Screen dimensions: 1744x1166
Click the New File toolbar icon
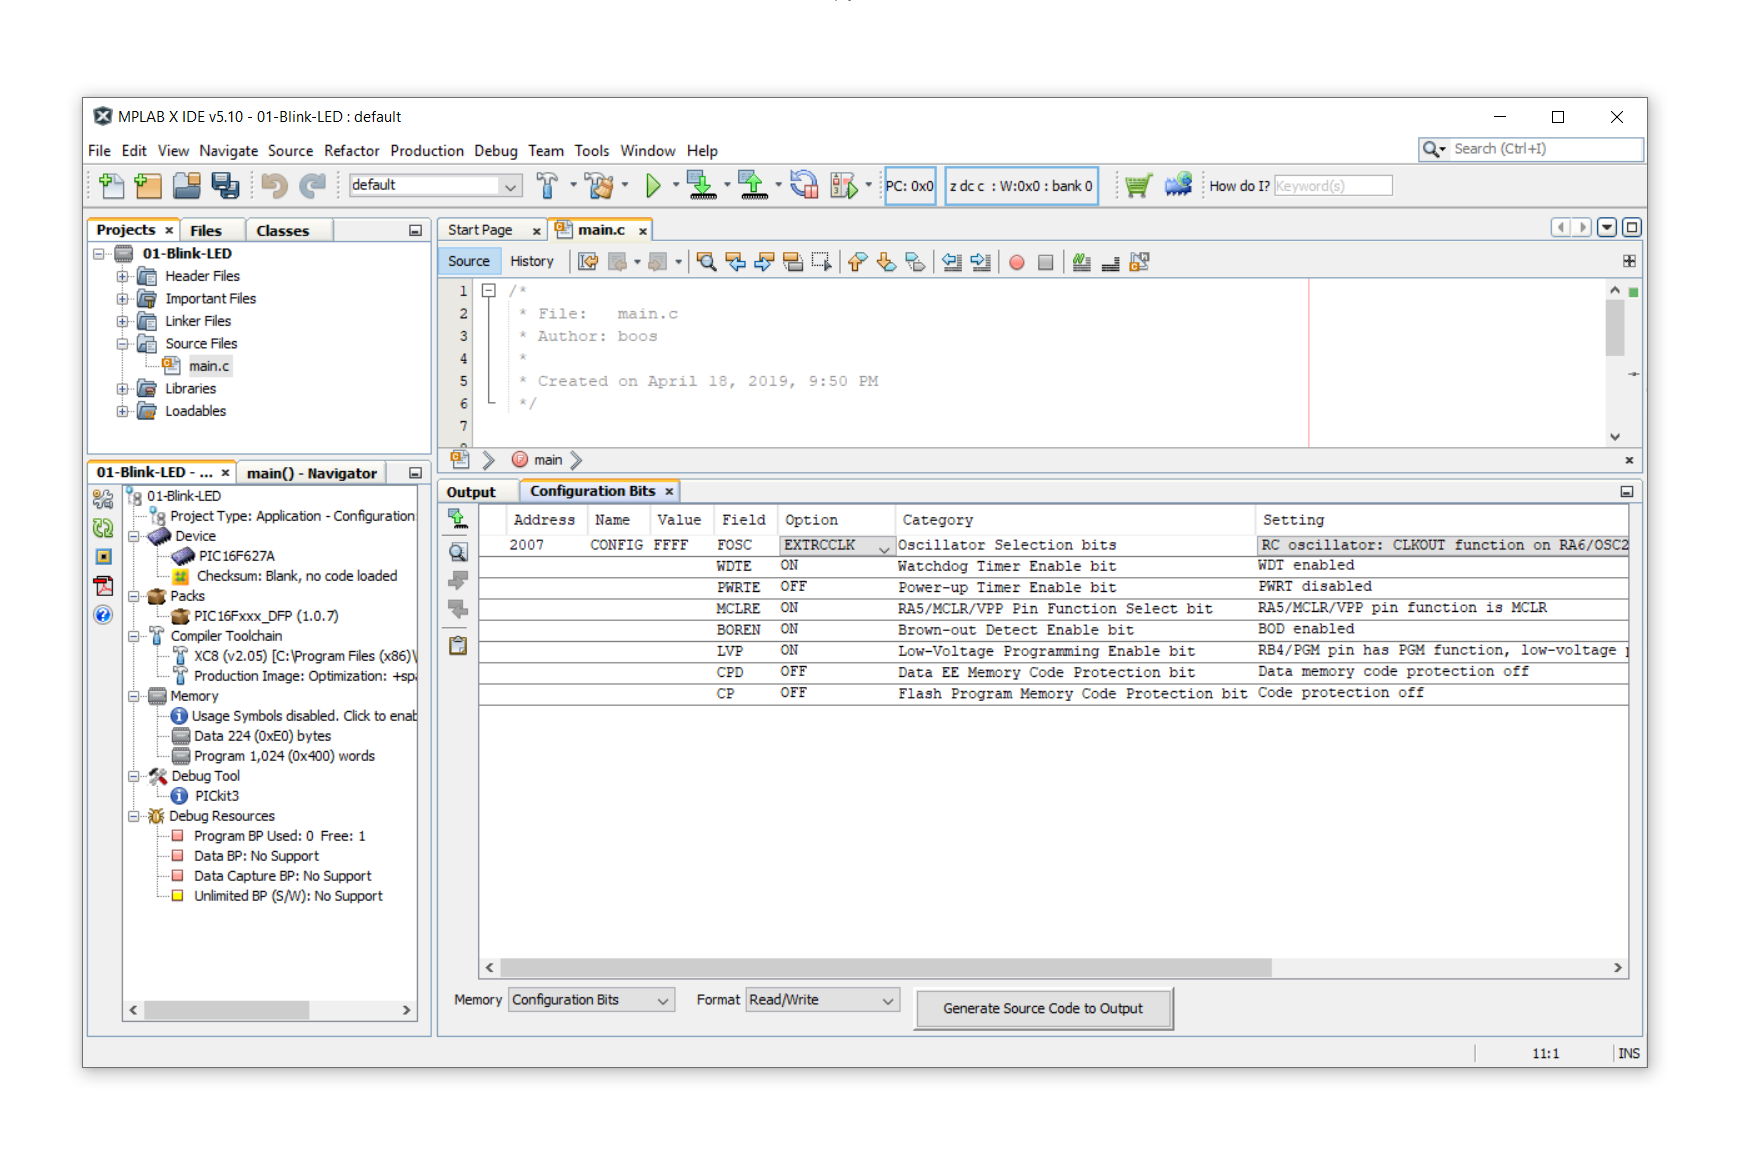coord(111,185)
